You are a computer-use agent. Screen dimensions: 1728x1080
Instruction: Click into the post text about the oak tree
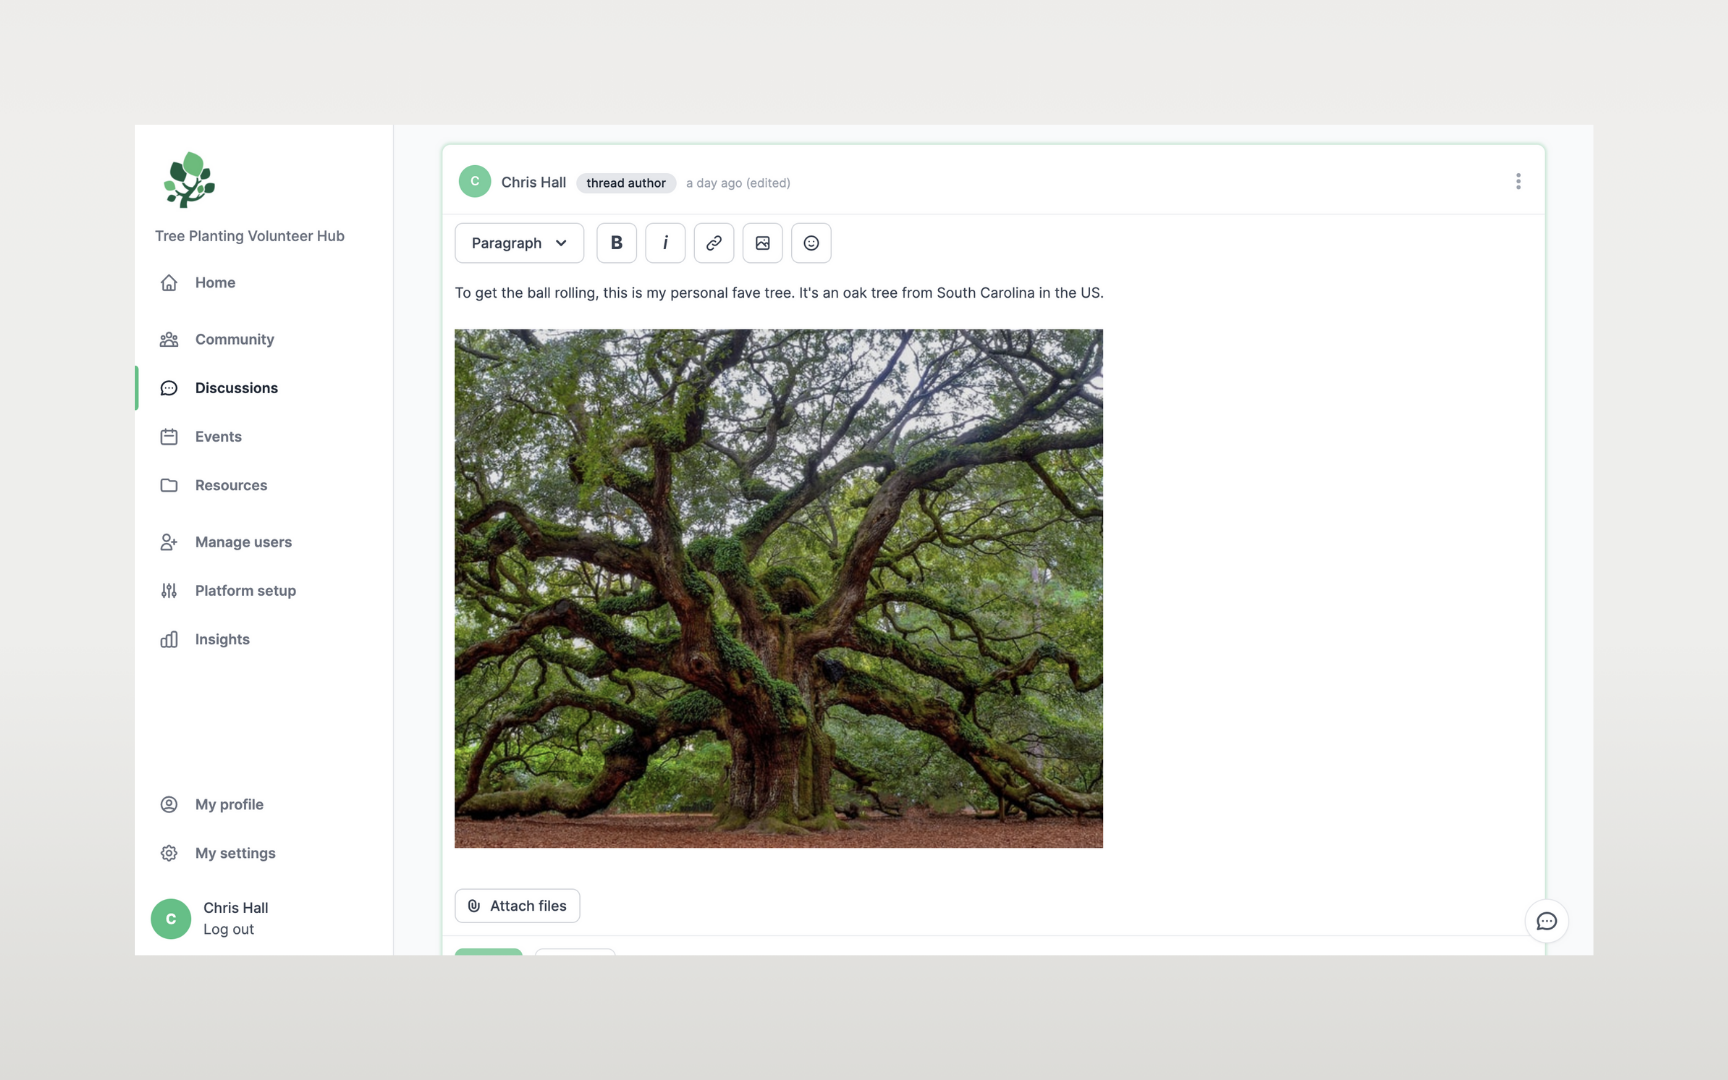click(x=779, y=293)
